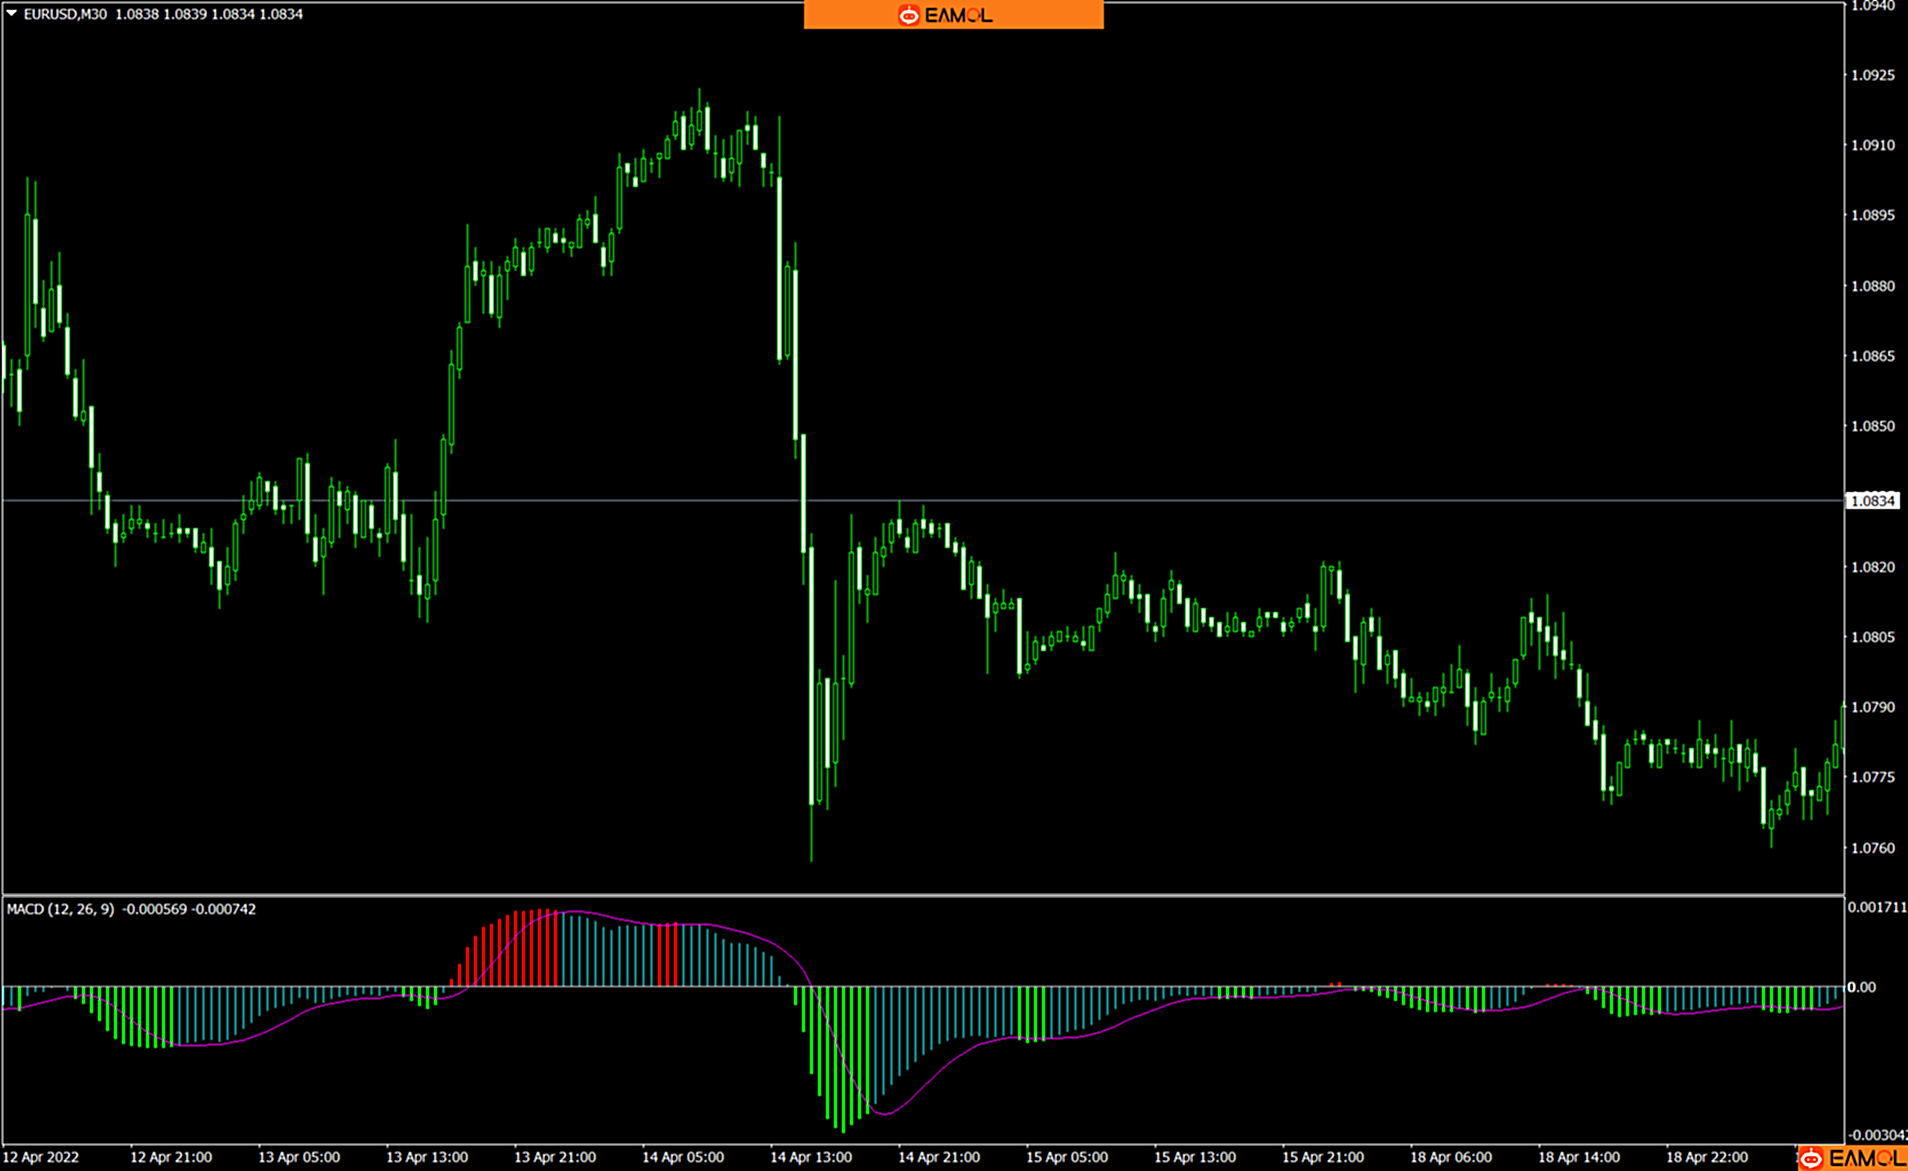Select the 15 Apr 21:00 time label
Viewport: 1908px width, 1171px height.
point(1323,1157)
